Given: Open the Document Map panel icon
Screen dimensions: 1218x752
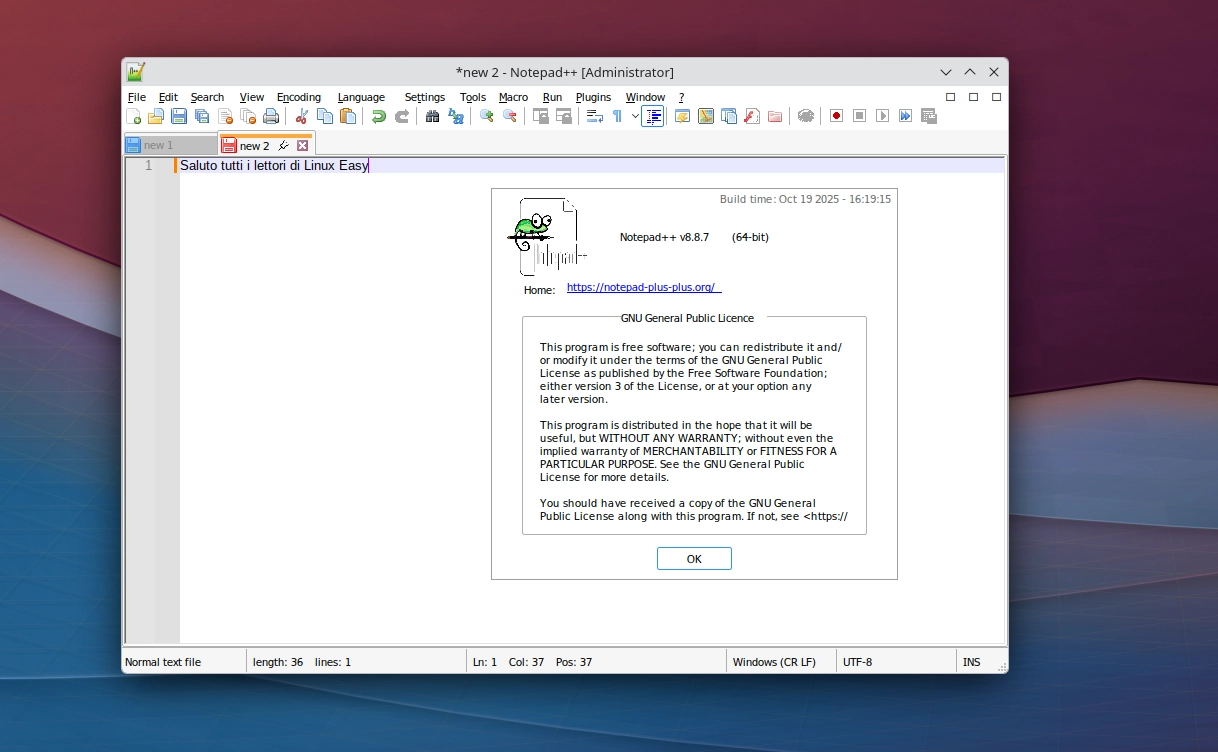Looking at the screenshot, I should 705,116.
